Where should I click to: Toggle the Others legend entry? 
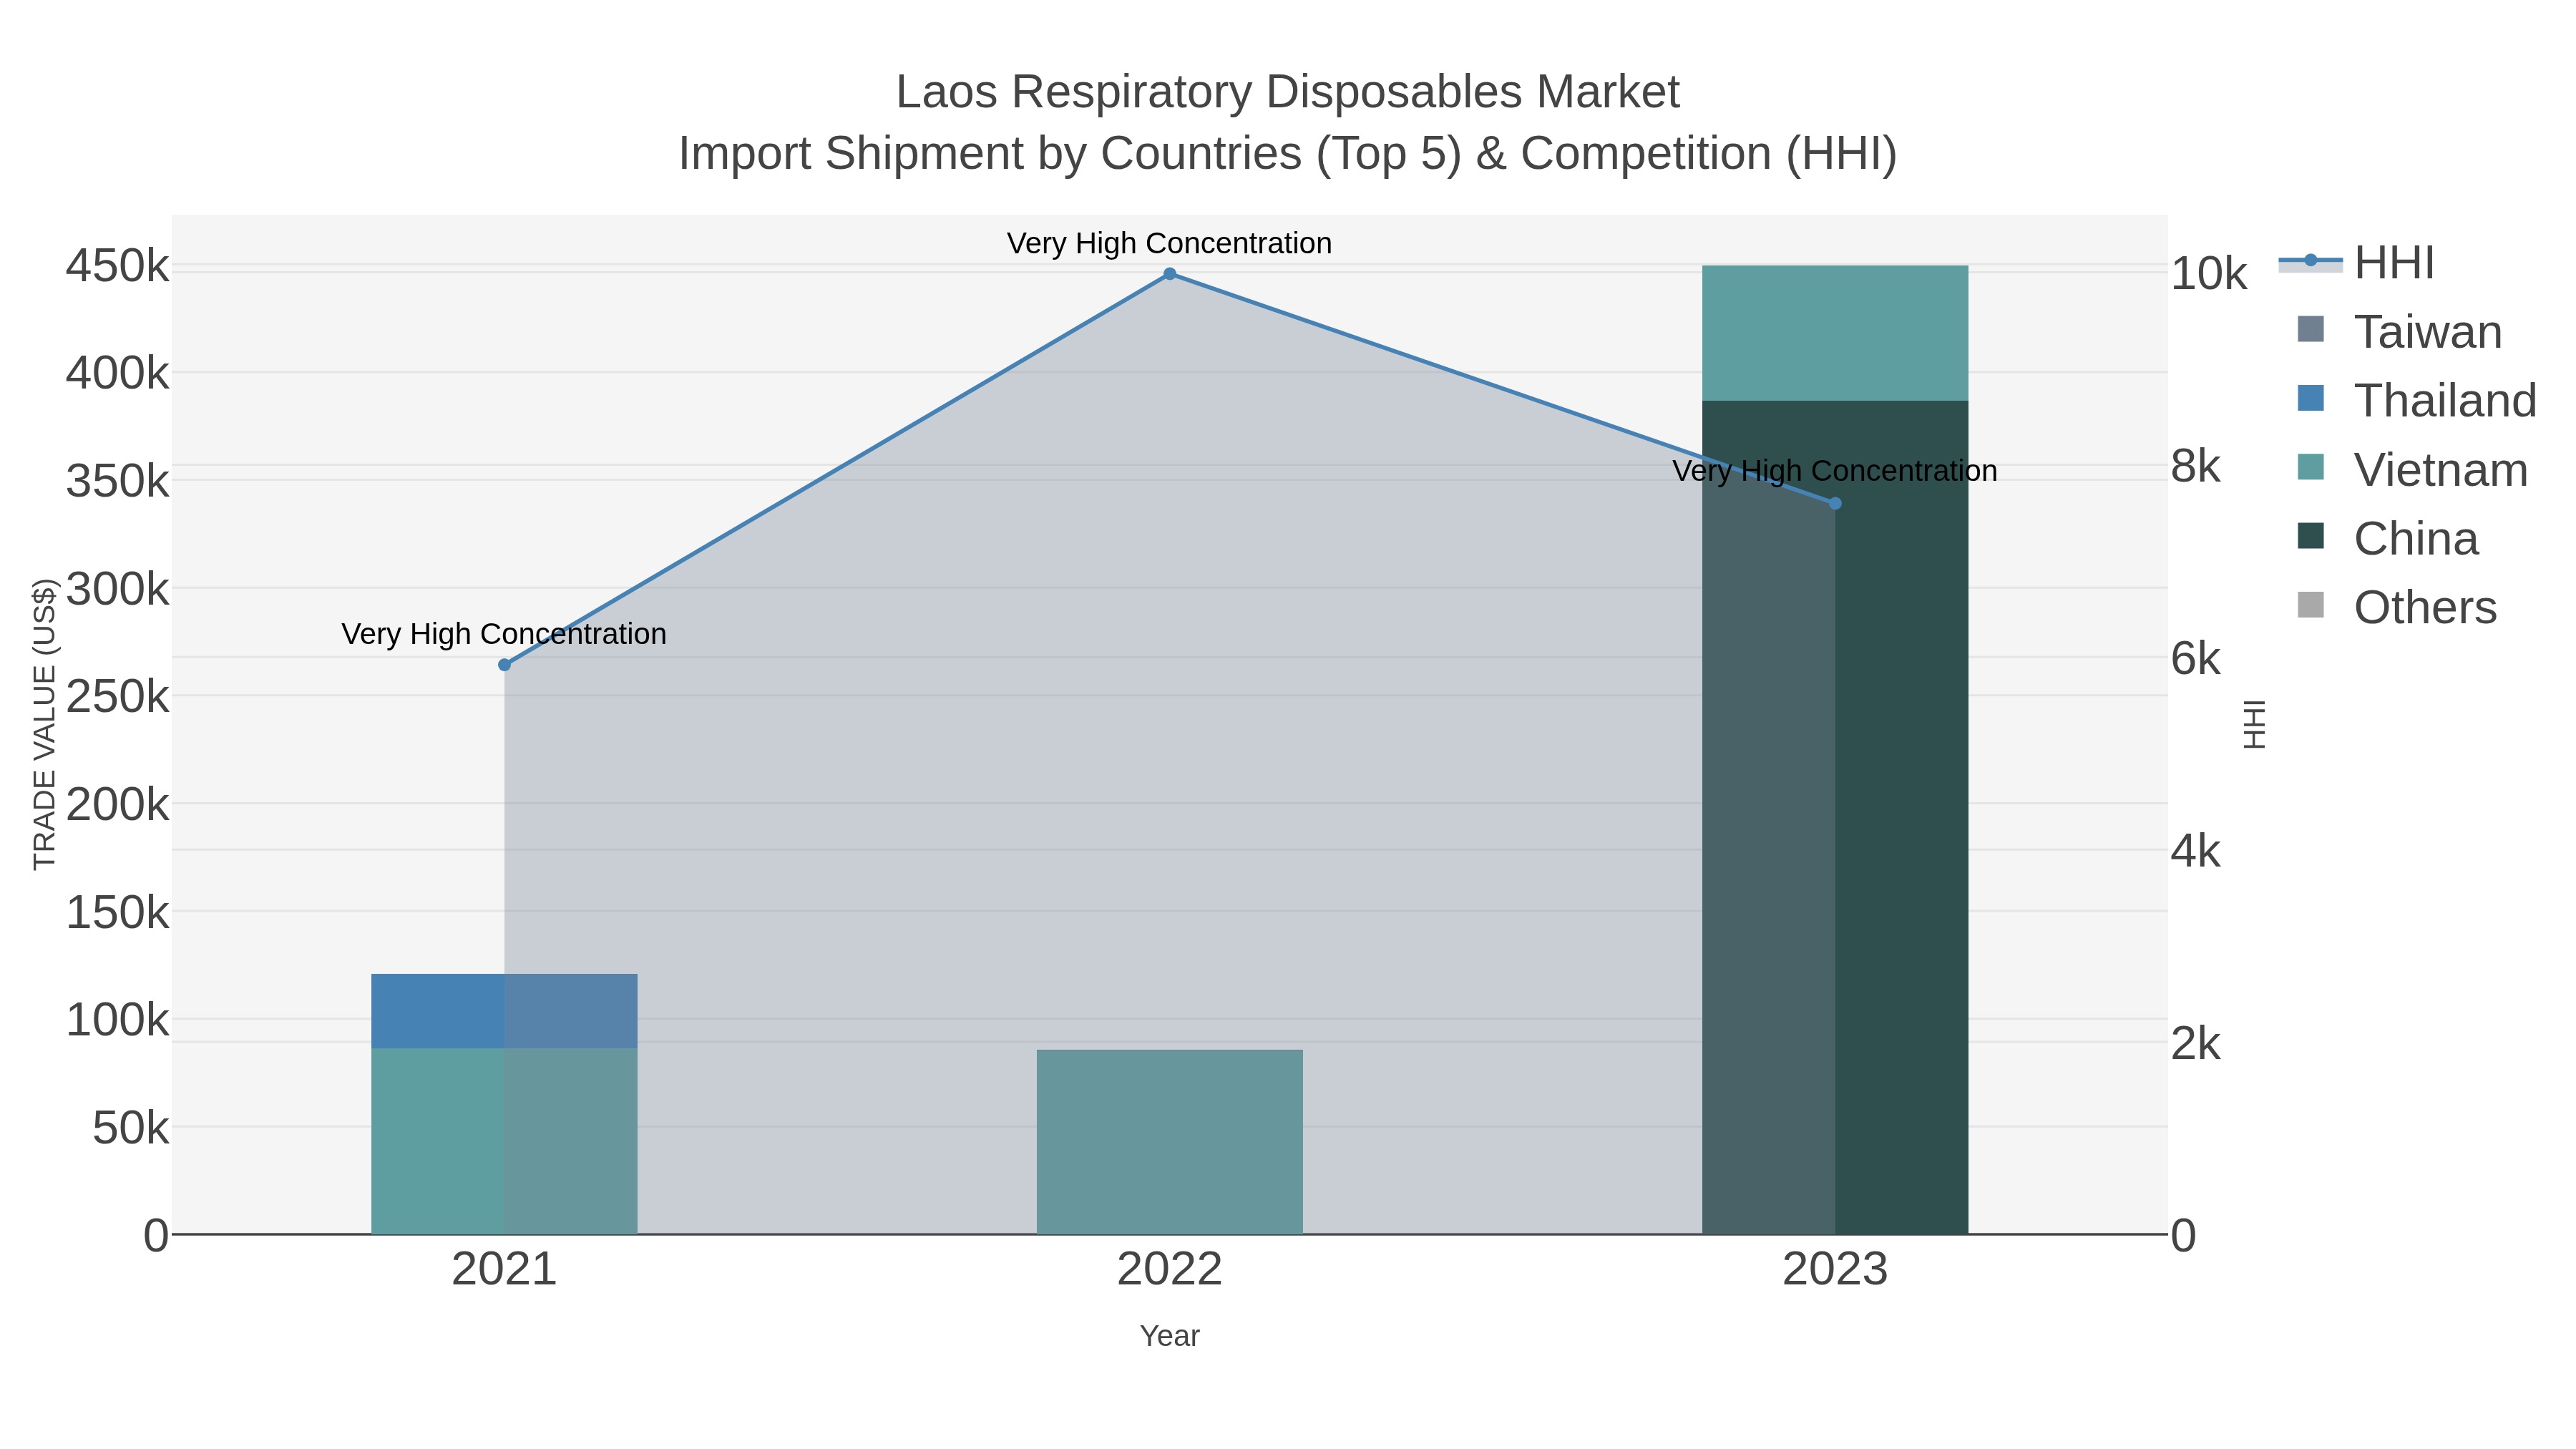click(x=2397, y=607)
